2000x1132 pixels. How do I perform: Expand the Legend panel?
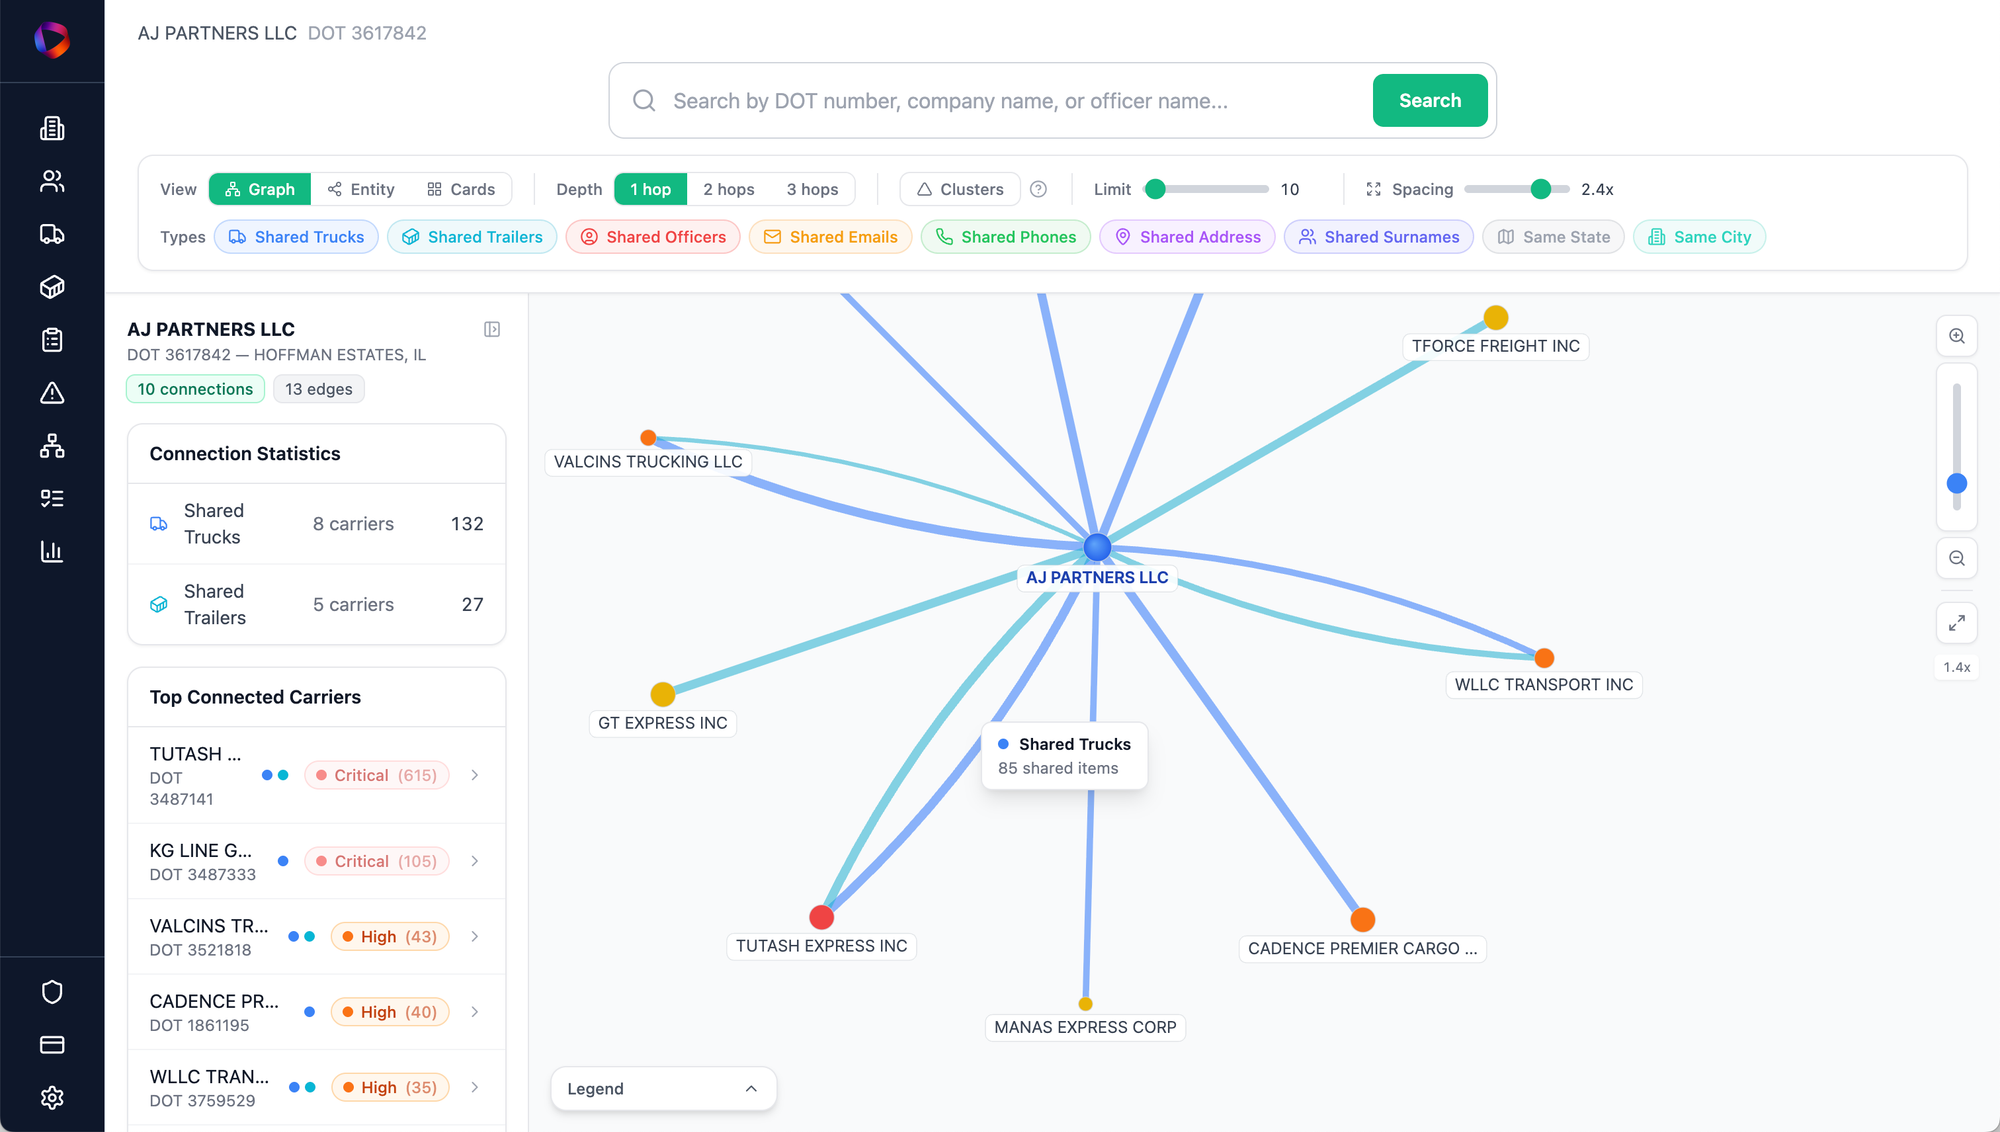(x=663, y=1088)
